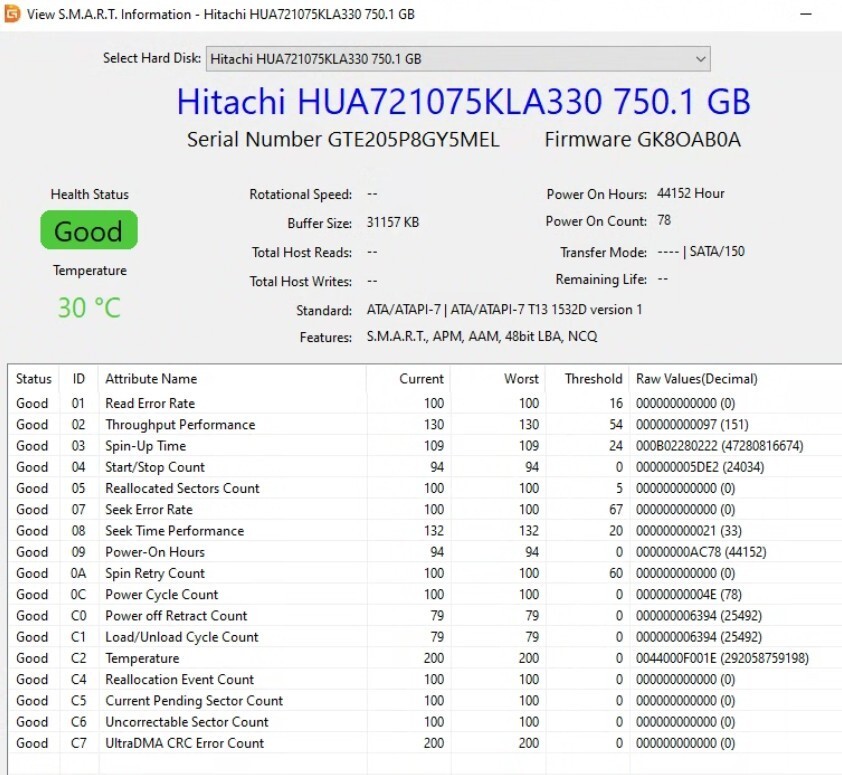The height and width of the screenshot is (775, 842).
Task: Click raw value 00000000004E (78)
Action: click(x=688, y=594)
